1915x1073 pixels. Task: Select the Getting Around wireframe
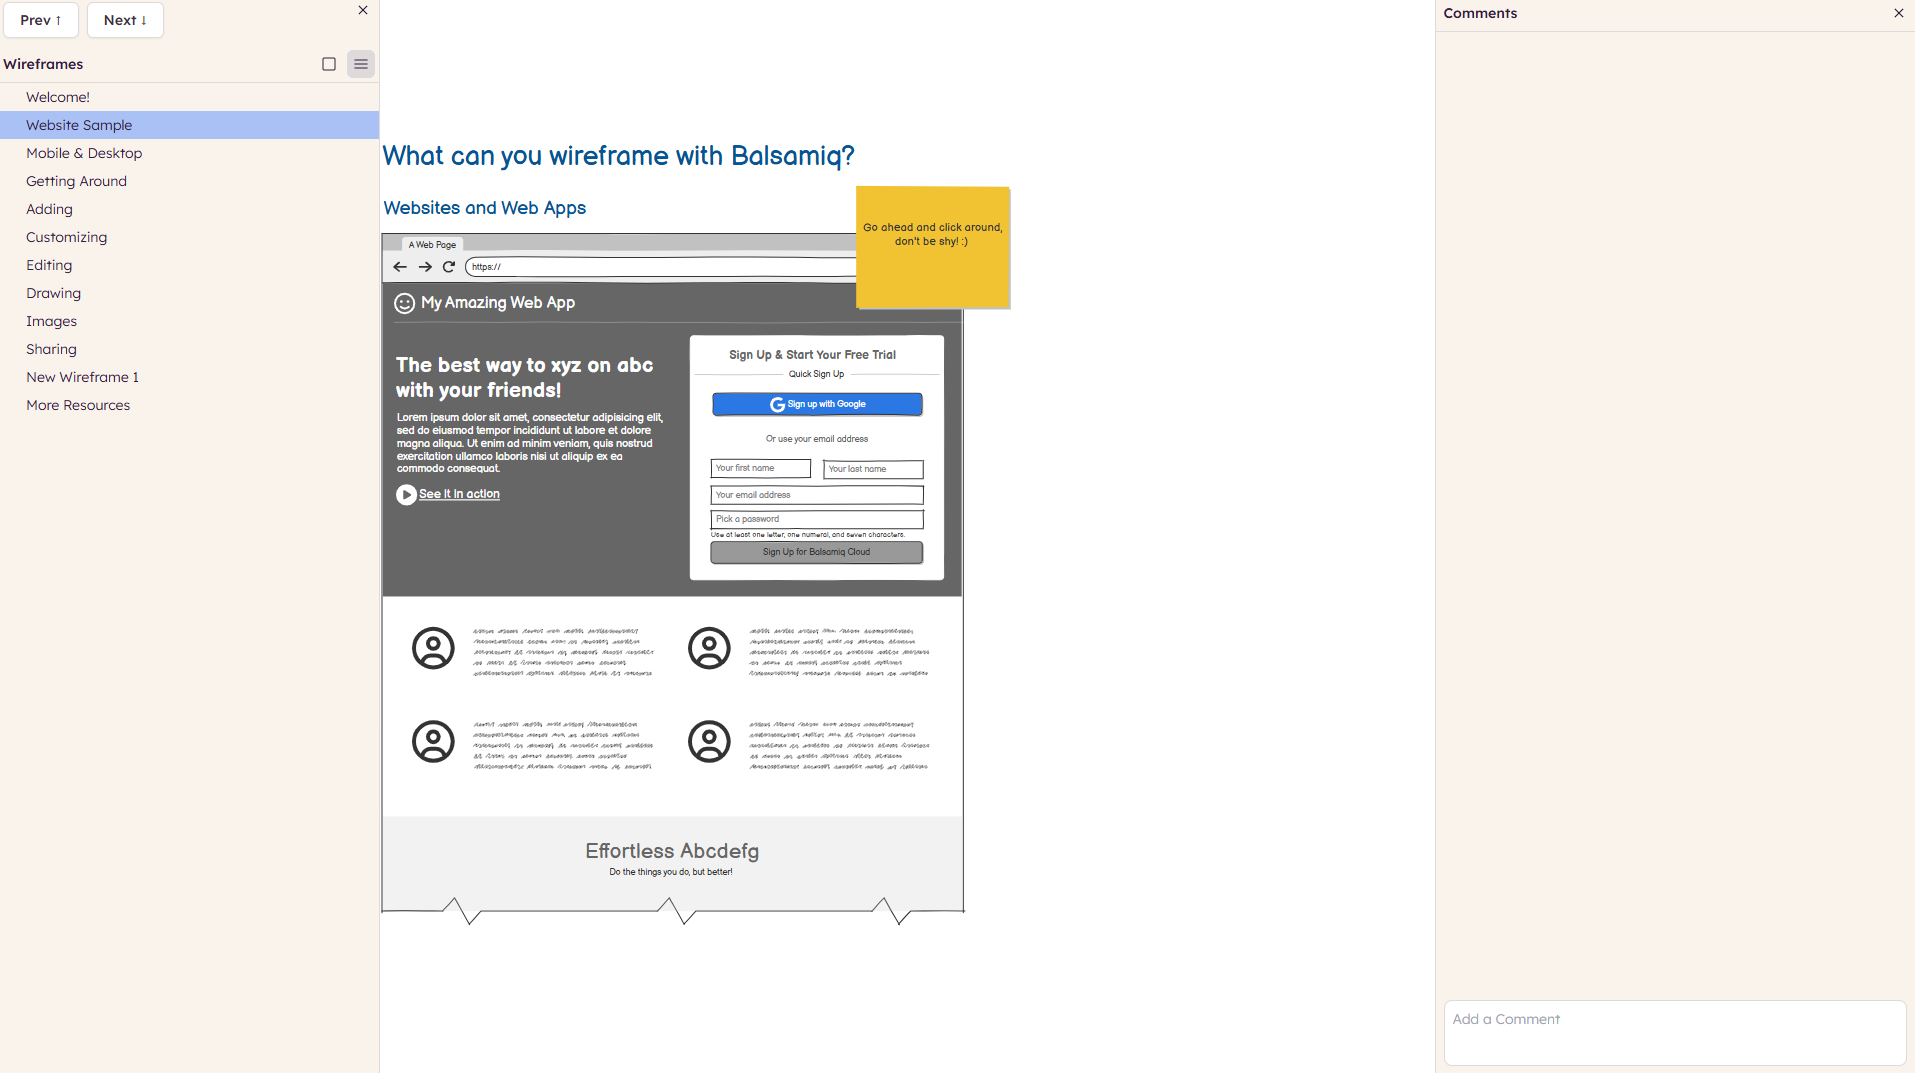tap(76, 181)
